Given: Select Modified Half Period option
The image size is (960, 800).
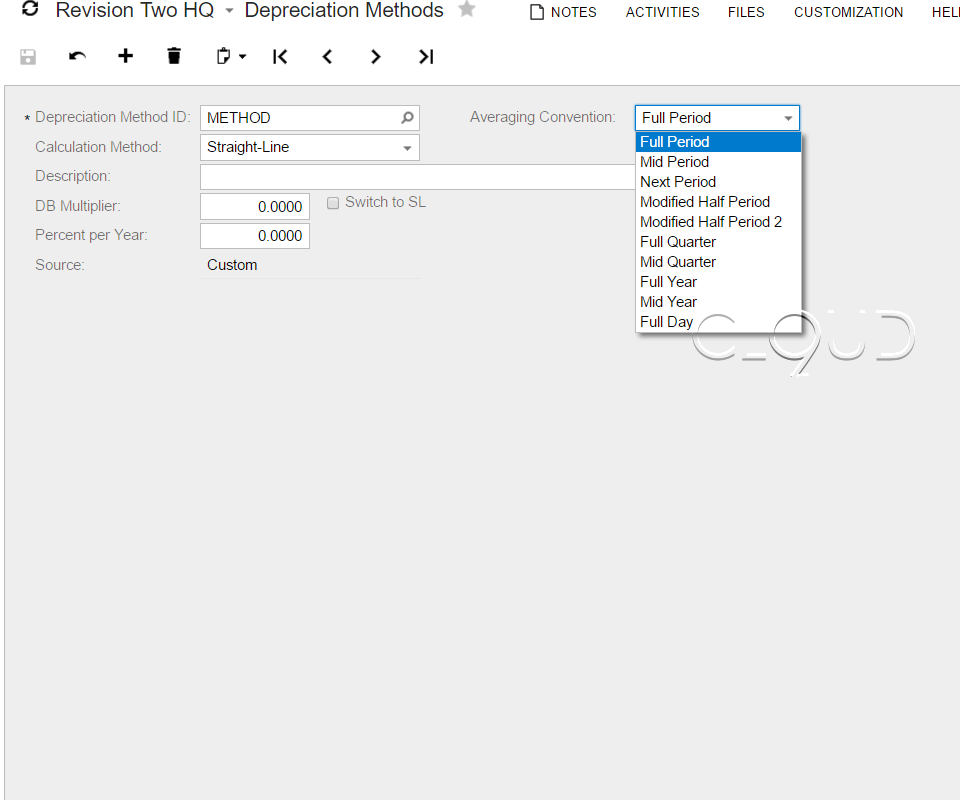Looking at the screenshot, I should point(718,202).
